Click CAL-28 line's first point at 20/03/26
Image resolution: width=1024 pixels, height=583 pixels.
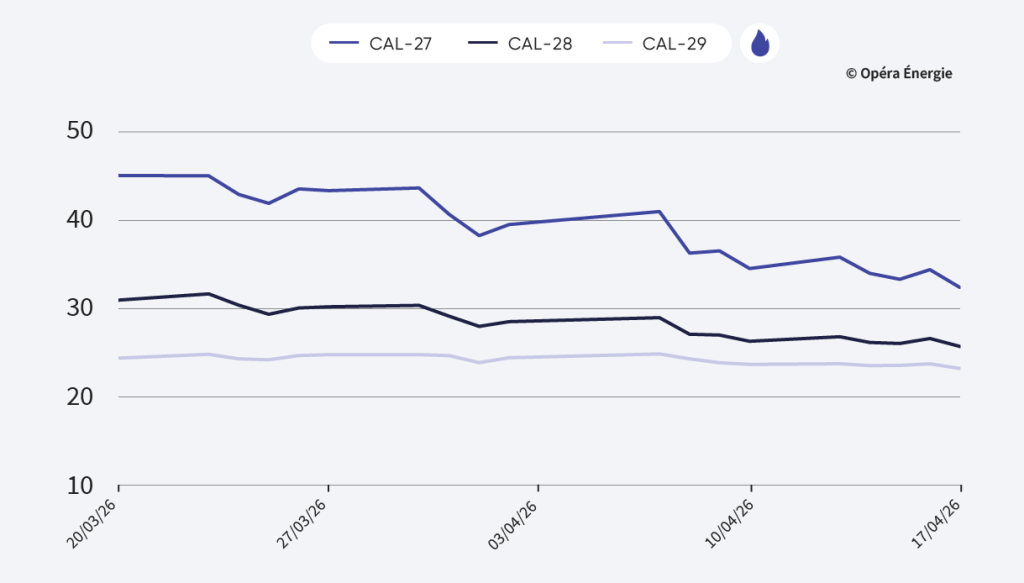coord(119,300)
